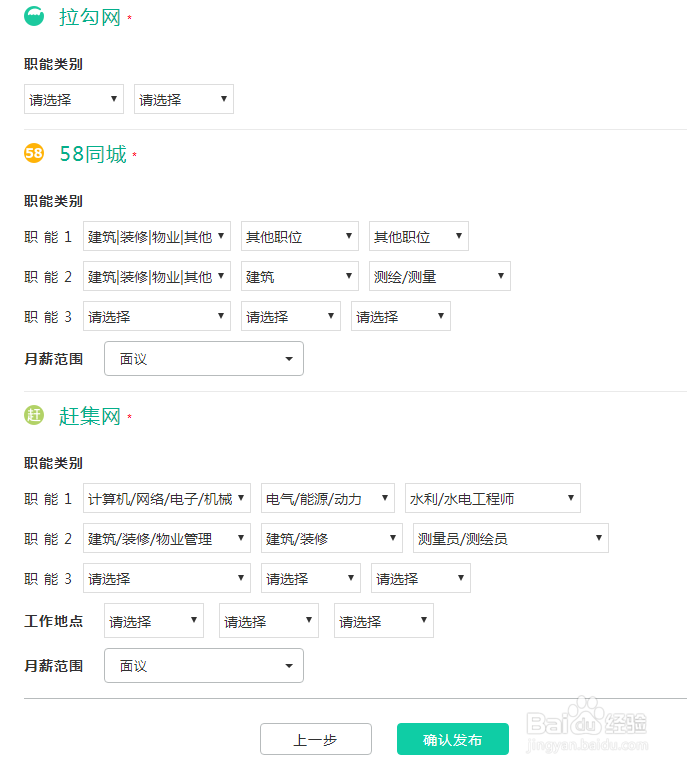Open first 拉勾网 job category dropdown
687x769 pixels.
tap(73, 99)
